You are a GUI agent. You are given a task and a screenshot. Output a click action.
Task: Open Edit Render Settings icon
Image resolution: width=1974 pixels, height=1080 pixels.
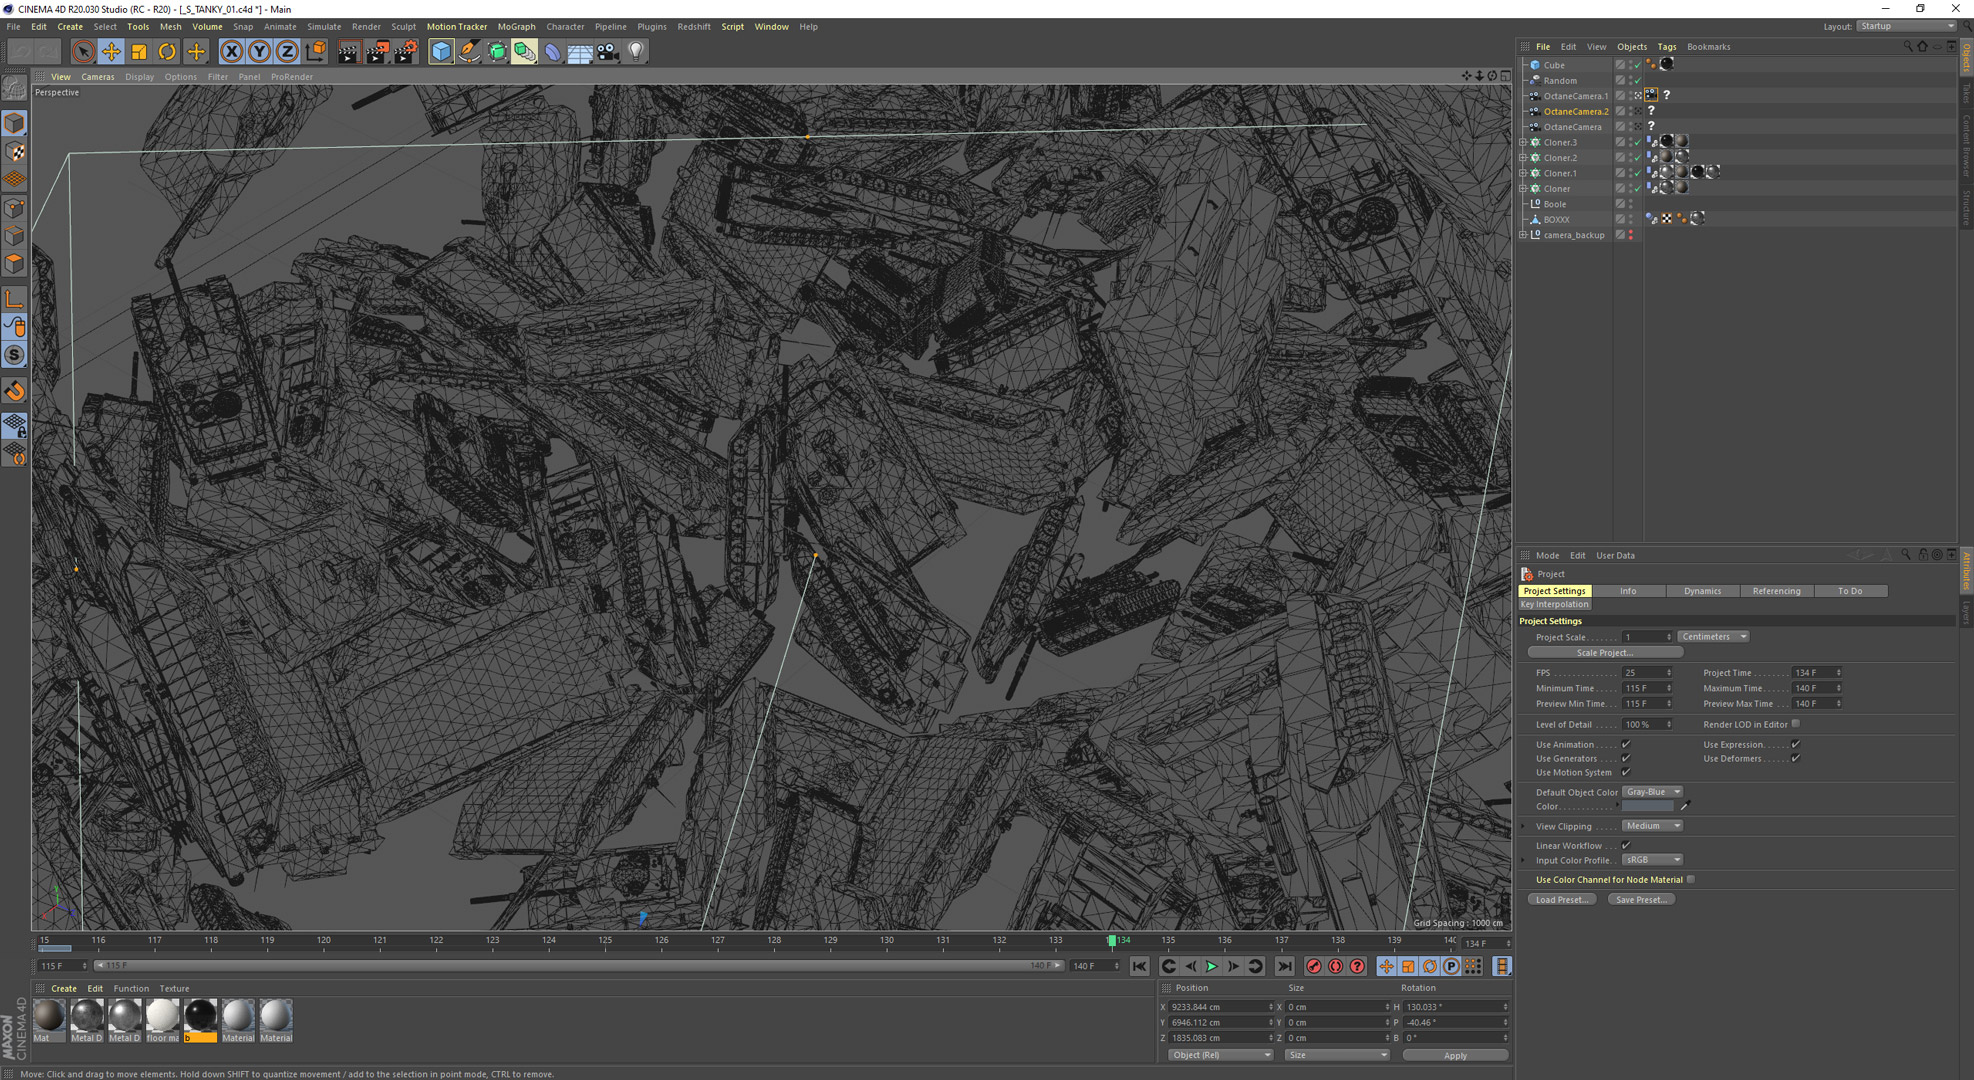pos(405,52)
